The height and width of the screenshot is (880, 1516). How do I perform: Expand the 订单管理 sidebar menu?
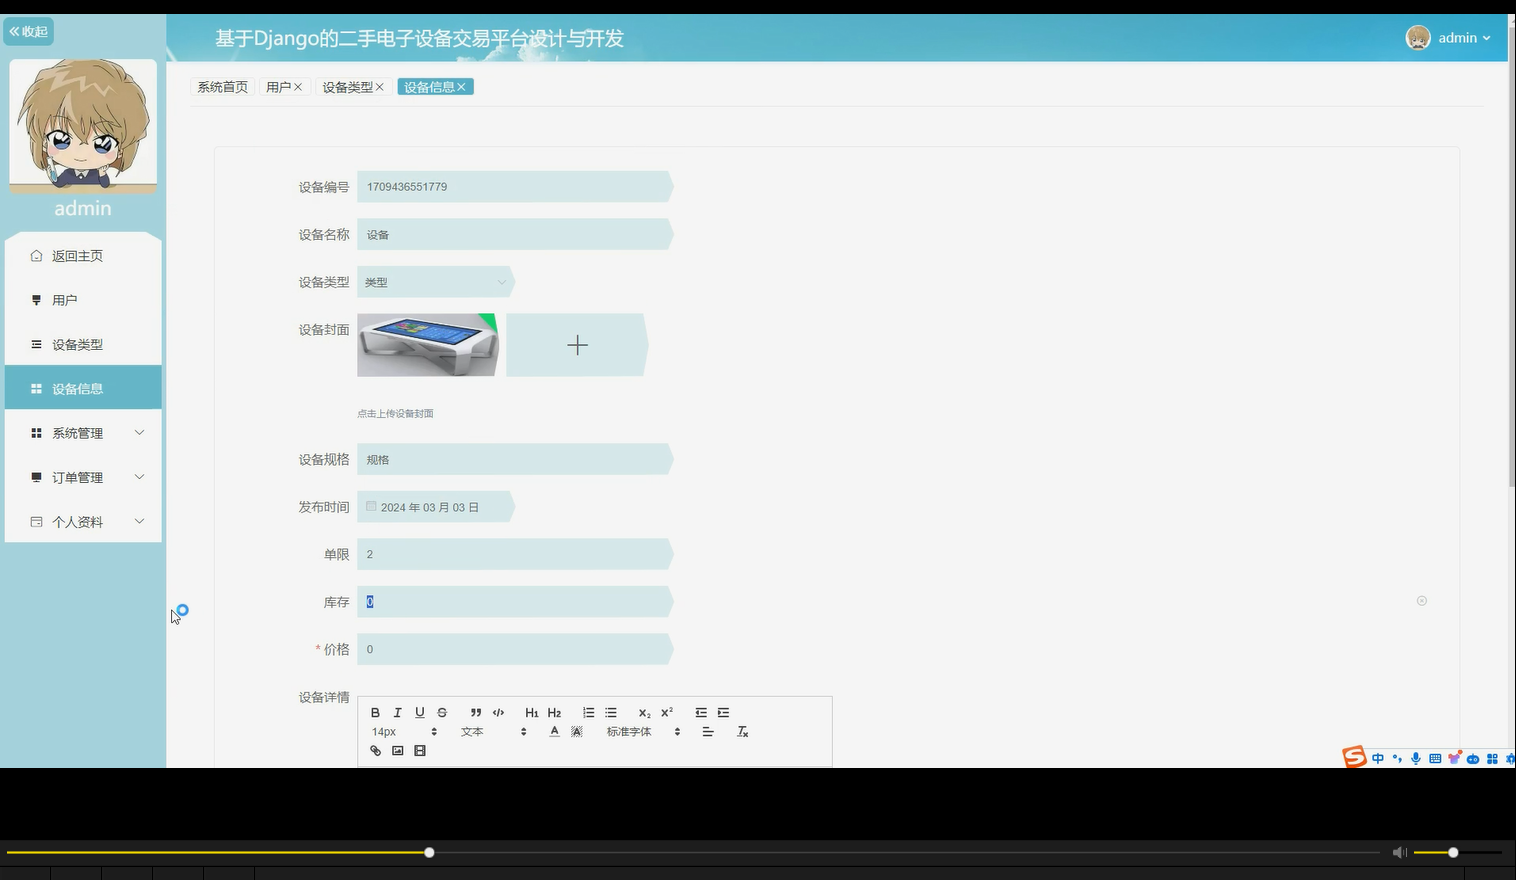pyautogui.click(x=83, y=477)
